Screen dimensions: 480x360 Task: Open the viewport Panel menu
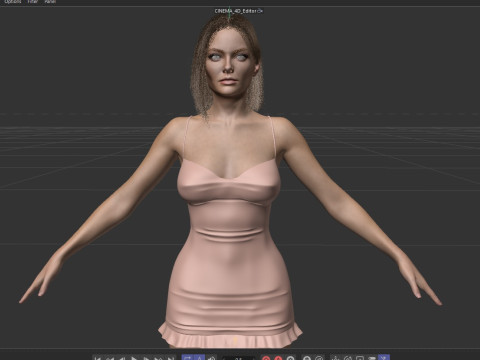50,2
